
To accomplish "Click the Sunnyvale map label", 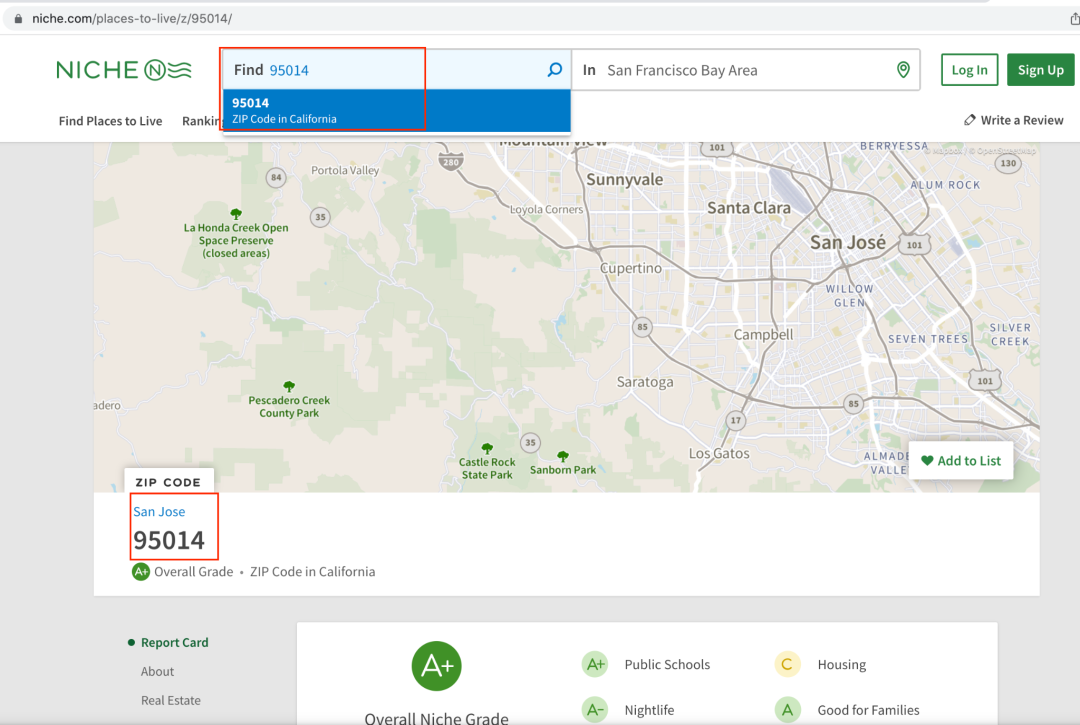I will (x=625, y=180).
